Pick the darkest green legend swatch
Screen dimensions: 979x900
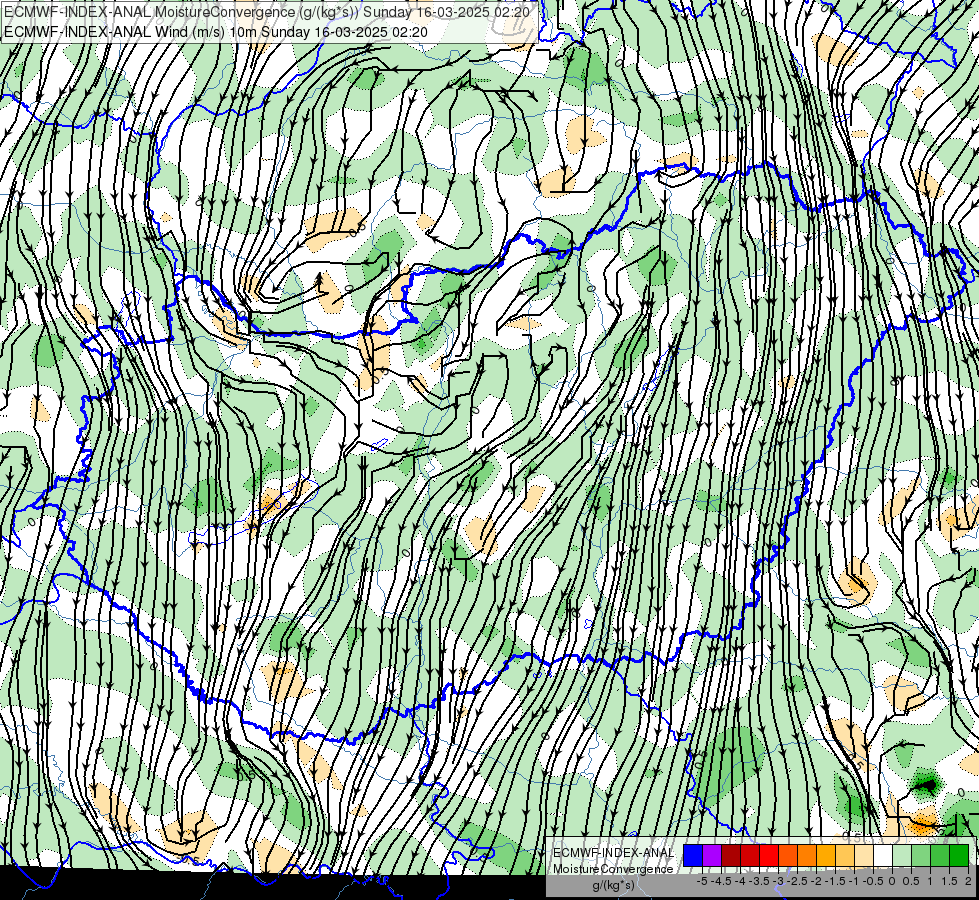[959, 855]
